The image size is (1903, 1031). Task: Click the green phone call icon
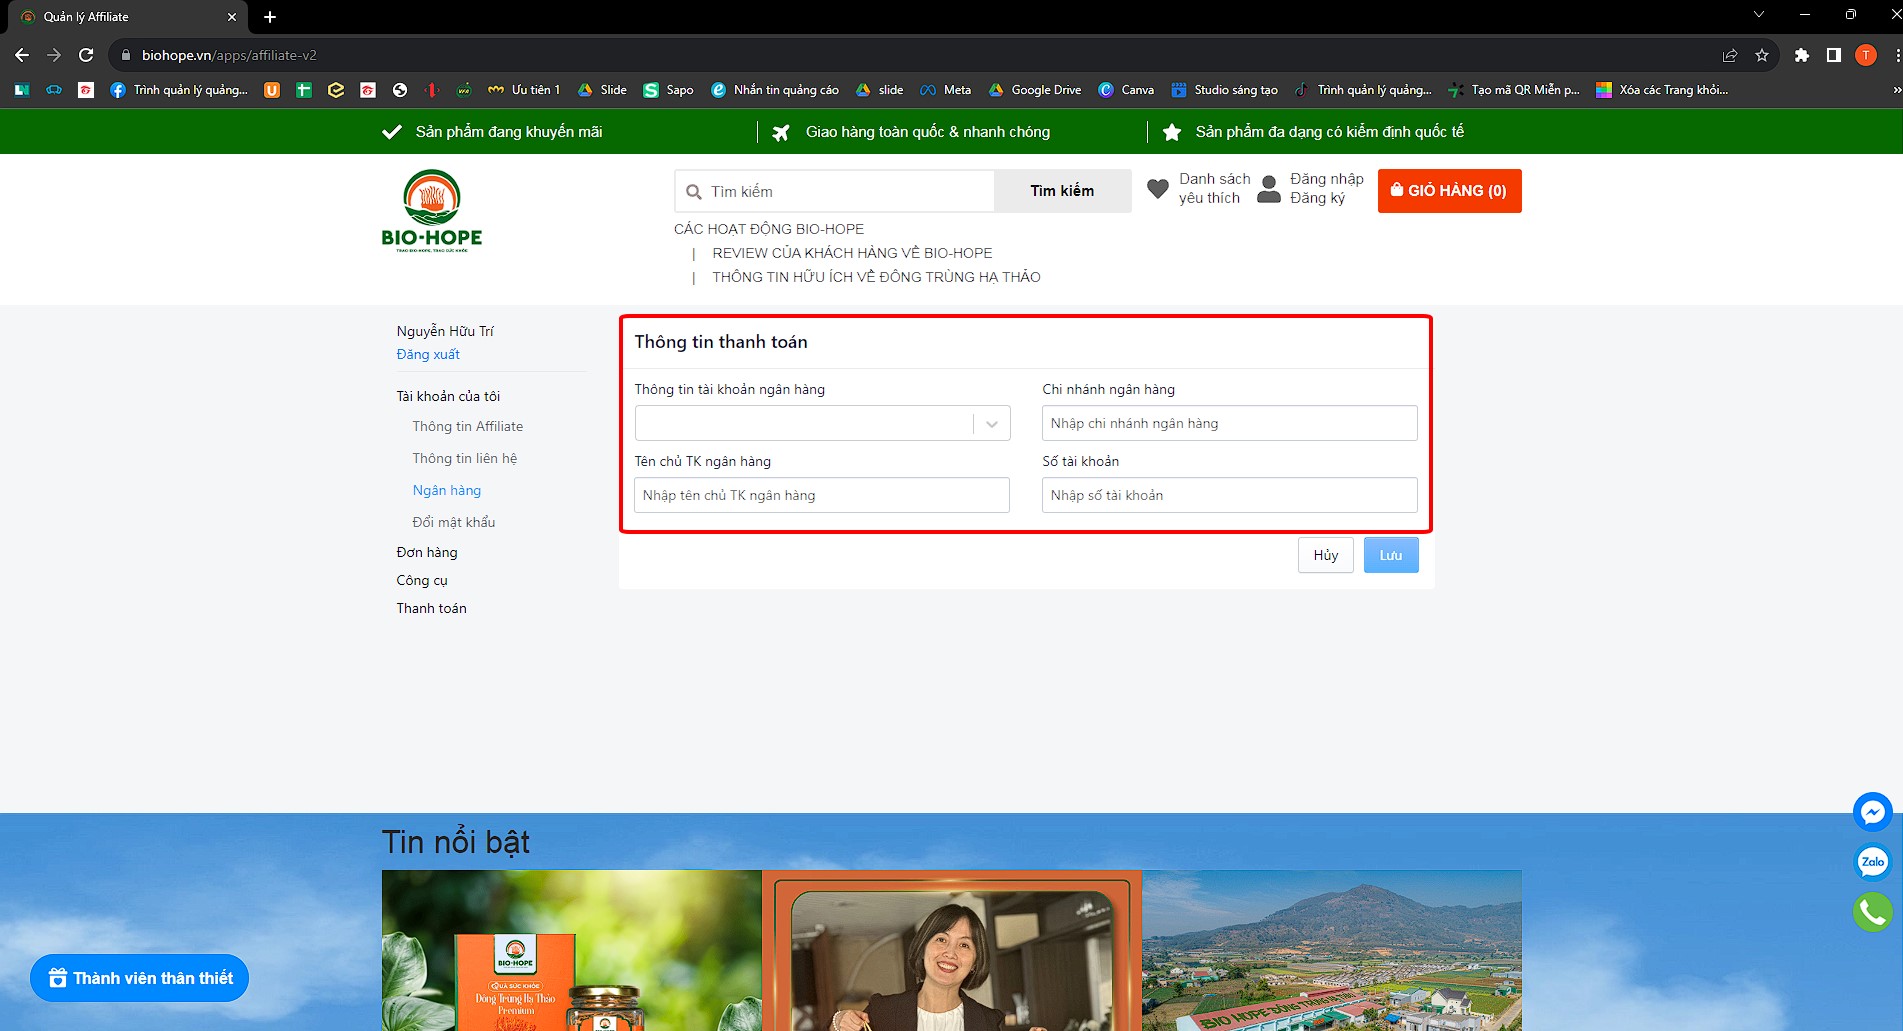point(1872,912)
